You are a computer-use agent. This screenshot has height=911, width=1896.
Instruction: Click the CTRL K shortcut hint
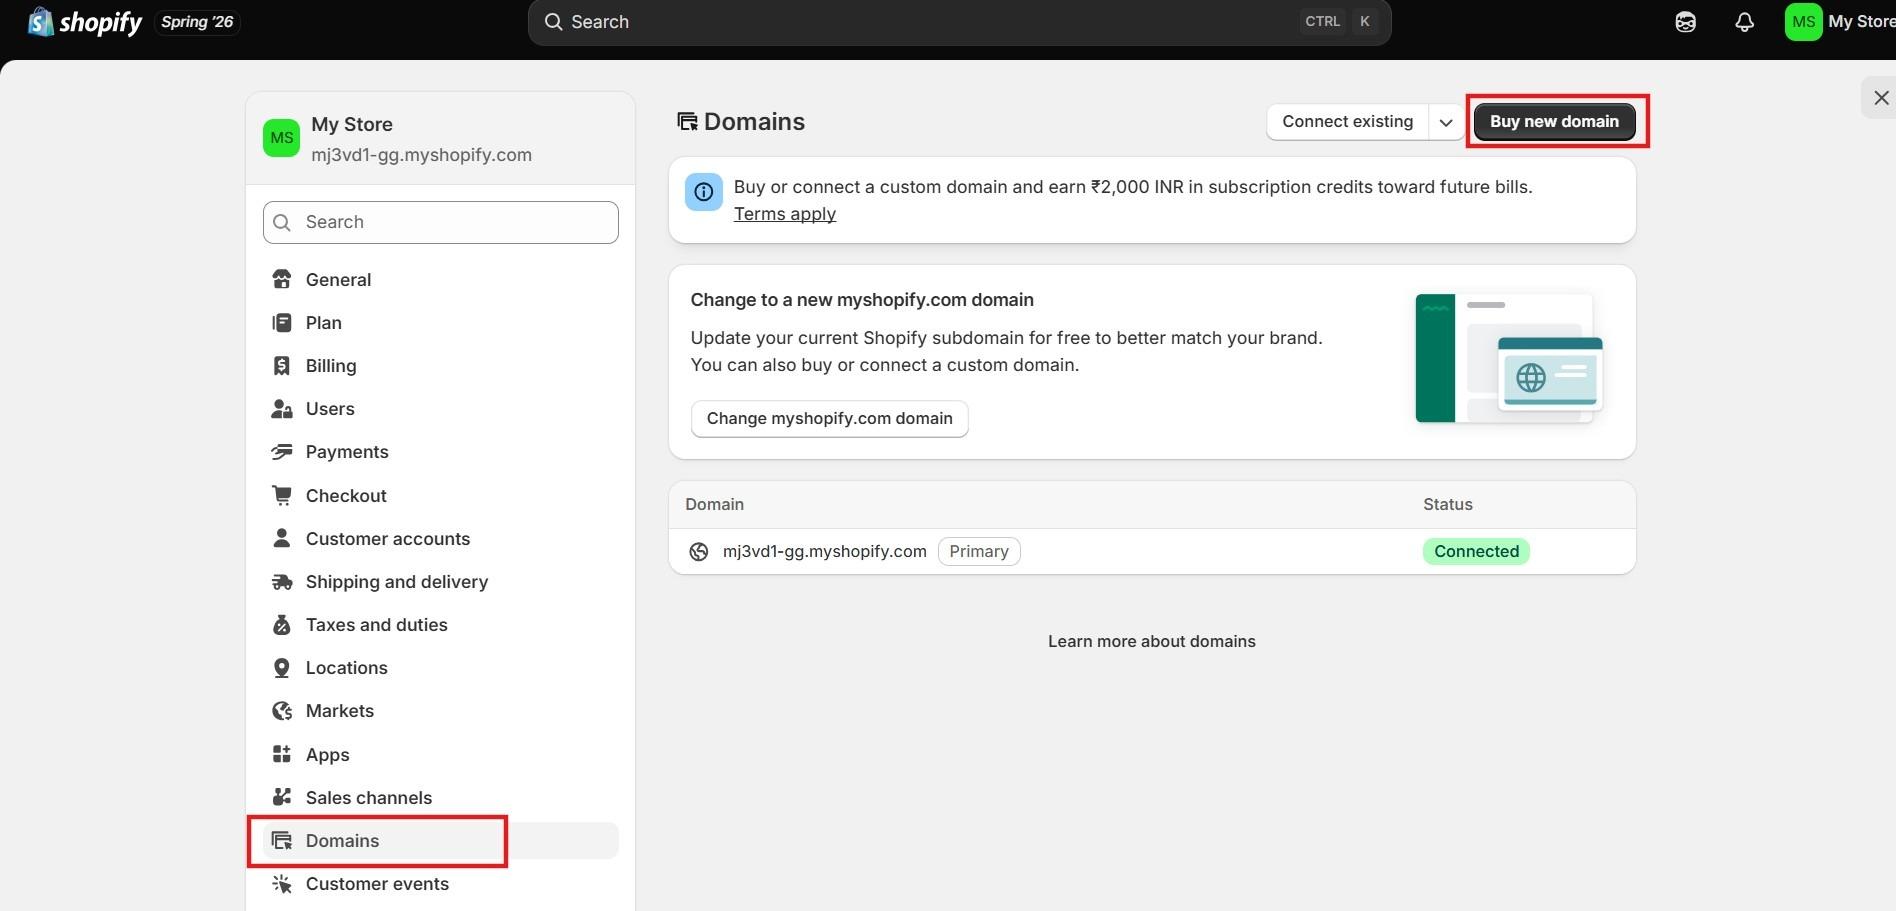pos(1339,21)
